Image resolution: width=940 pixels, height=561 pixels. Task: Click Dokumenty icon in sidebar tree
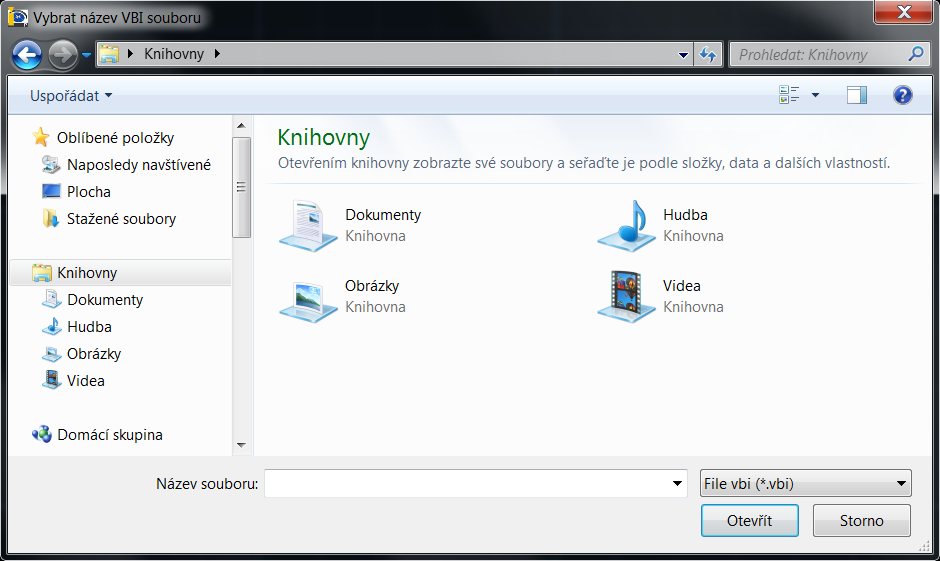pyautogui.click(x=52, y=299)
